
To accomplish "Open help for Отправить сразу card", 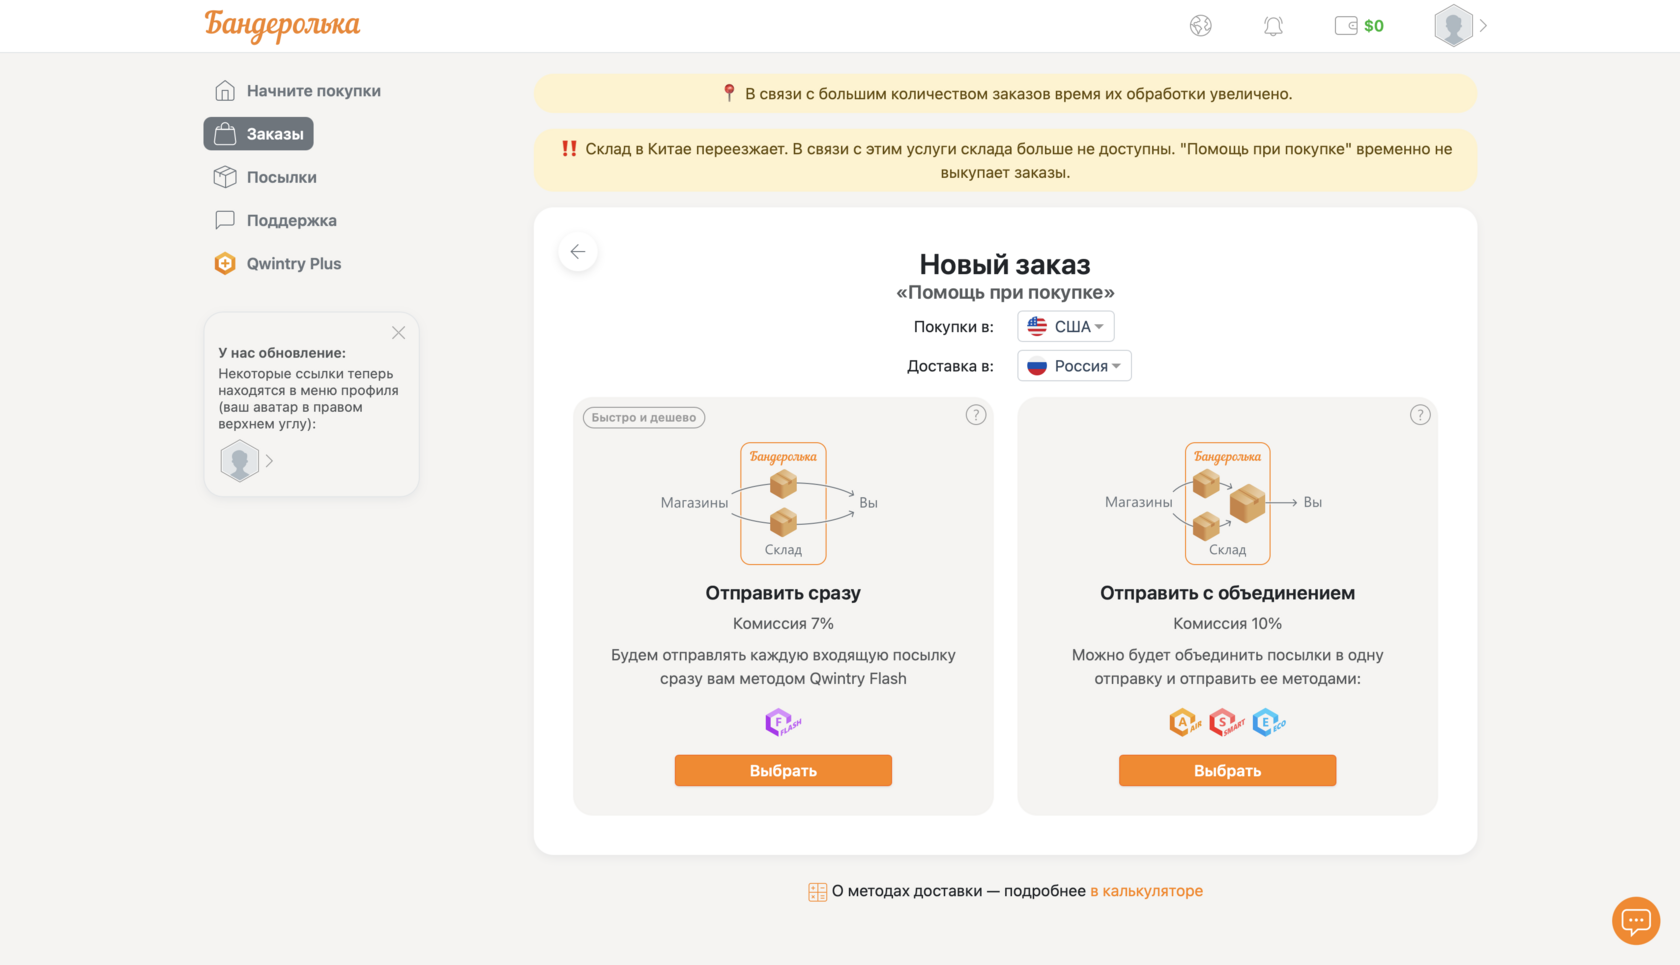I will (x=976, y=415).
